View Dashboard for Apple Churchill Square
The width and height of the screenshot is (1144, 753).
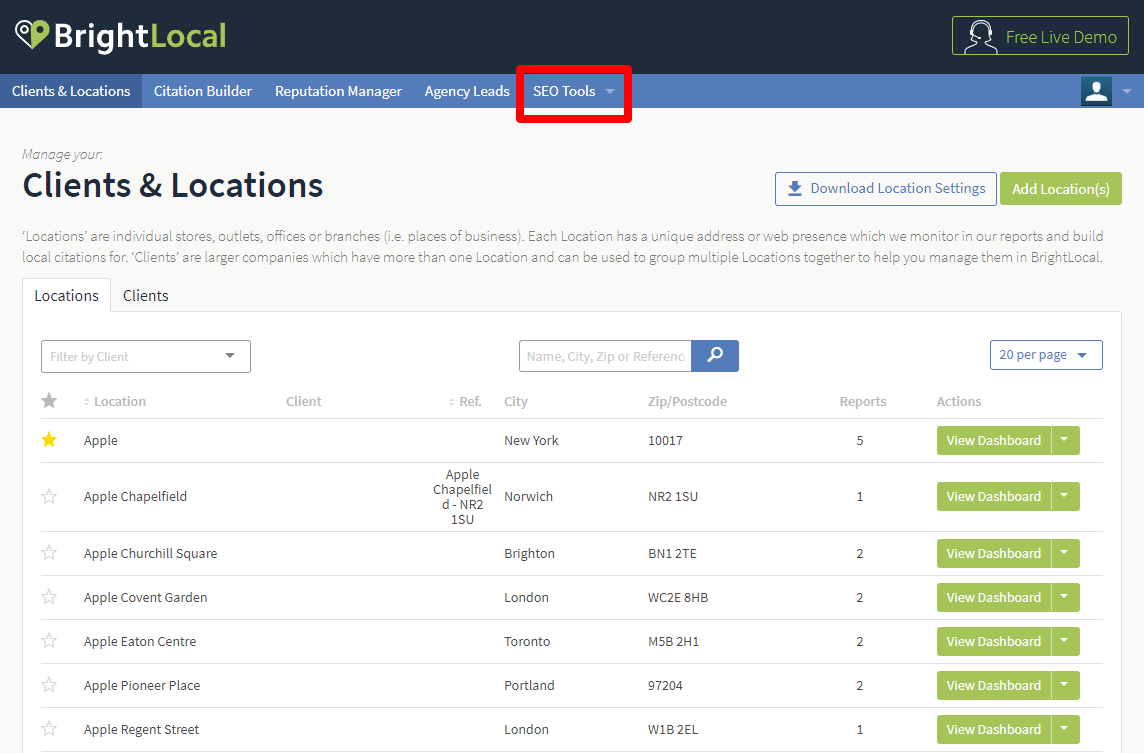(x=994, y=553)
